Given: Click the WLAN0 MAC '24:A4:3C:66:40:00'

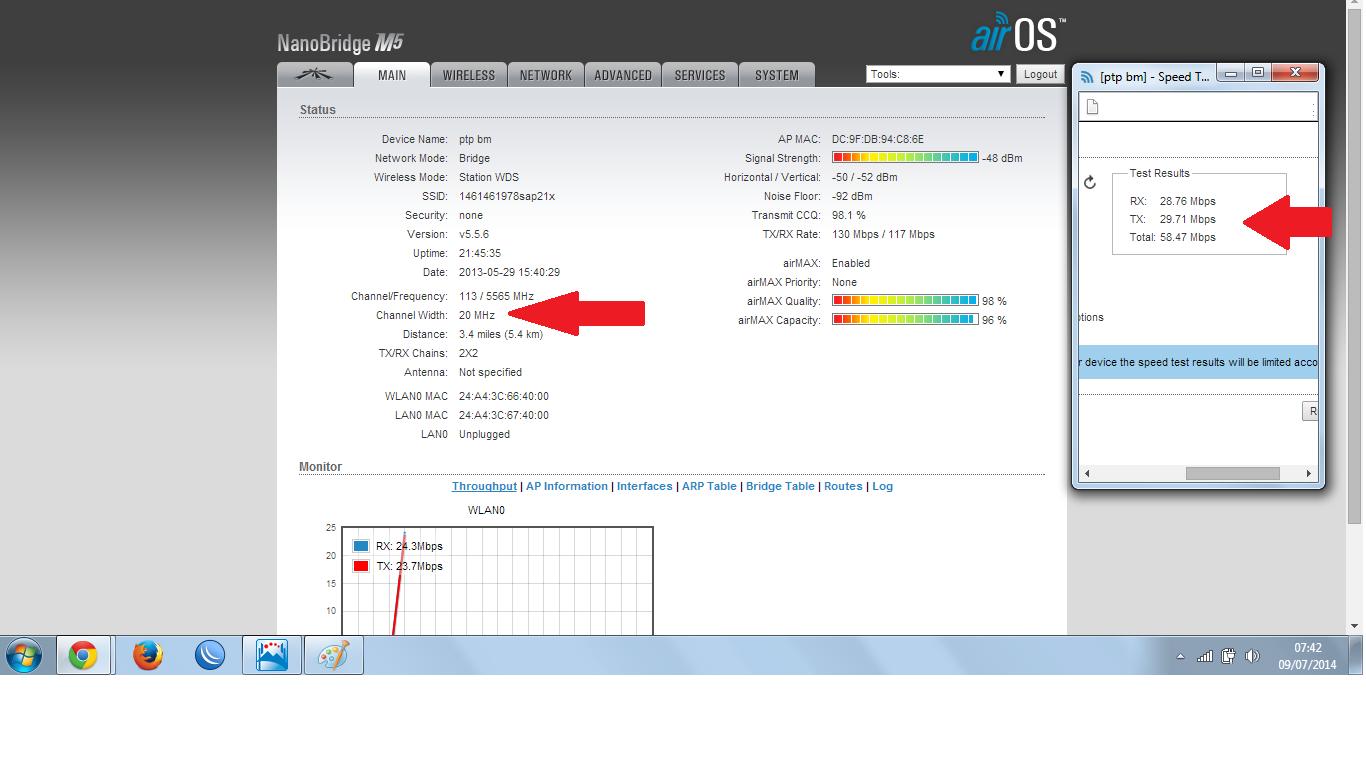Looking at the screenshot, I should (504, 397).
